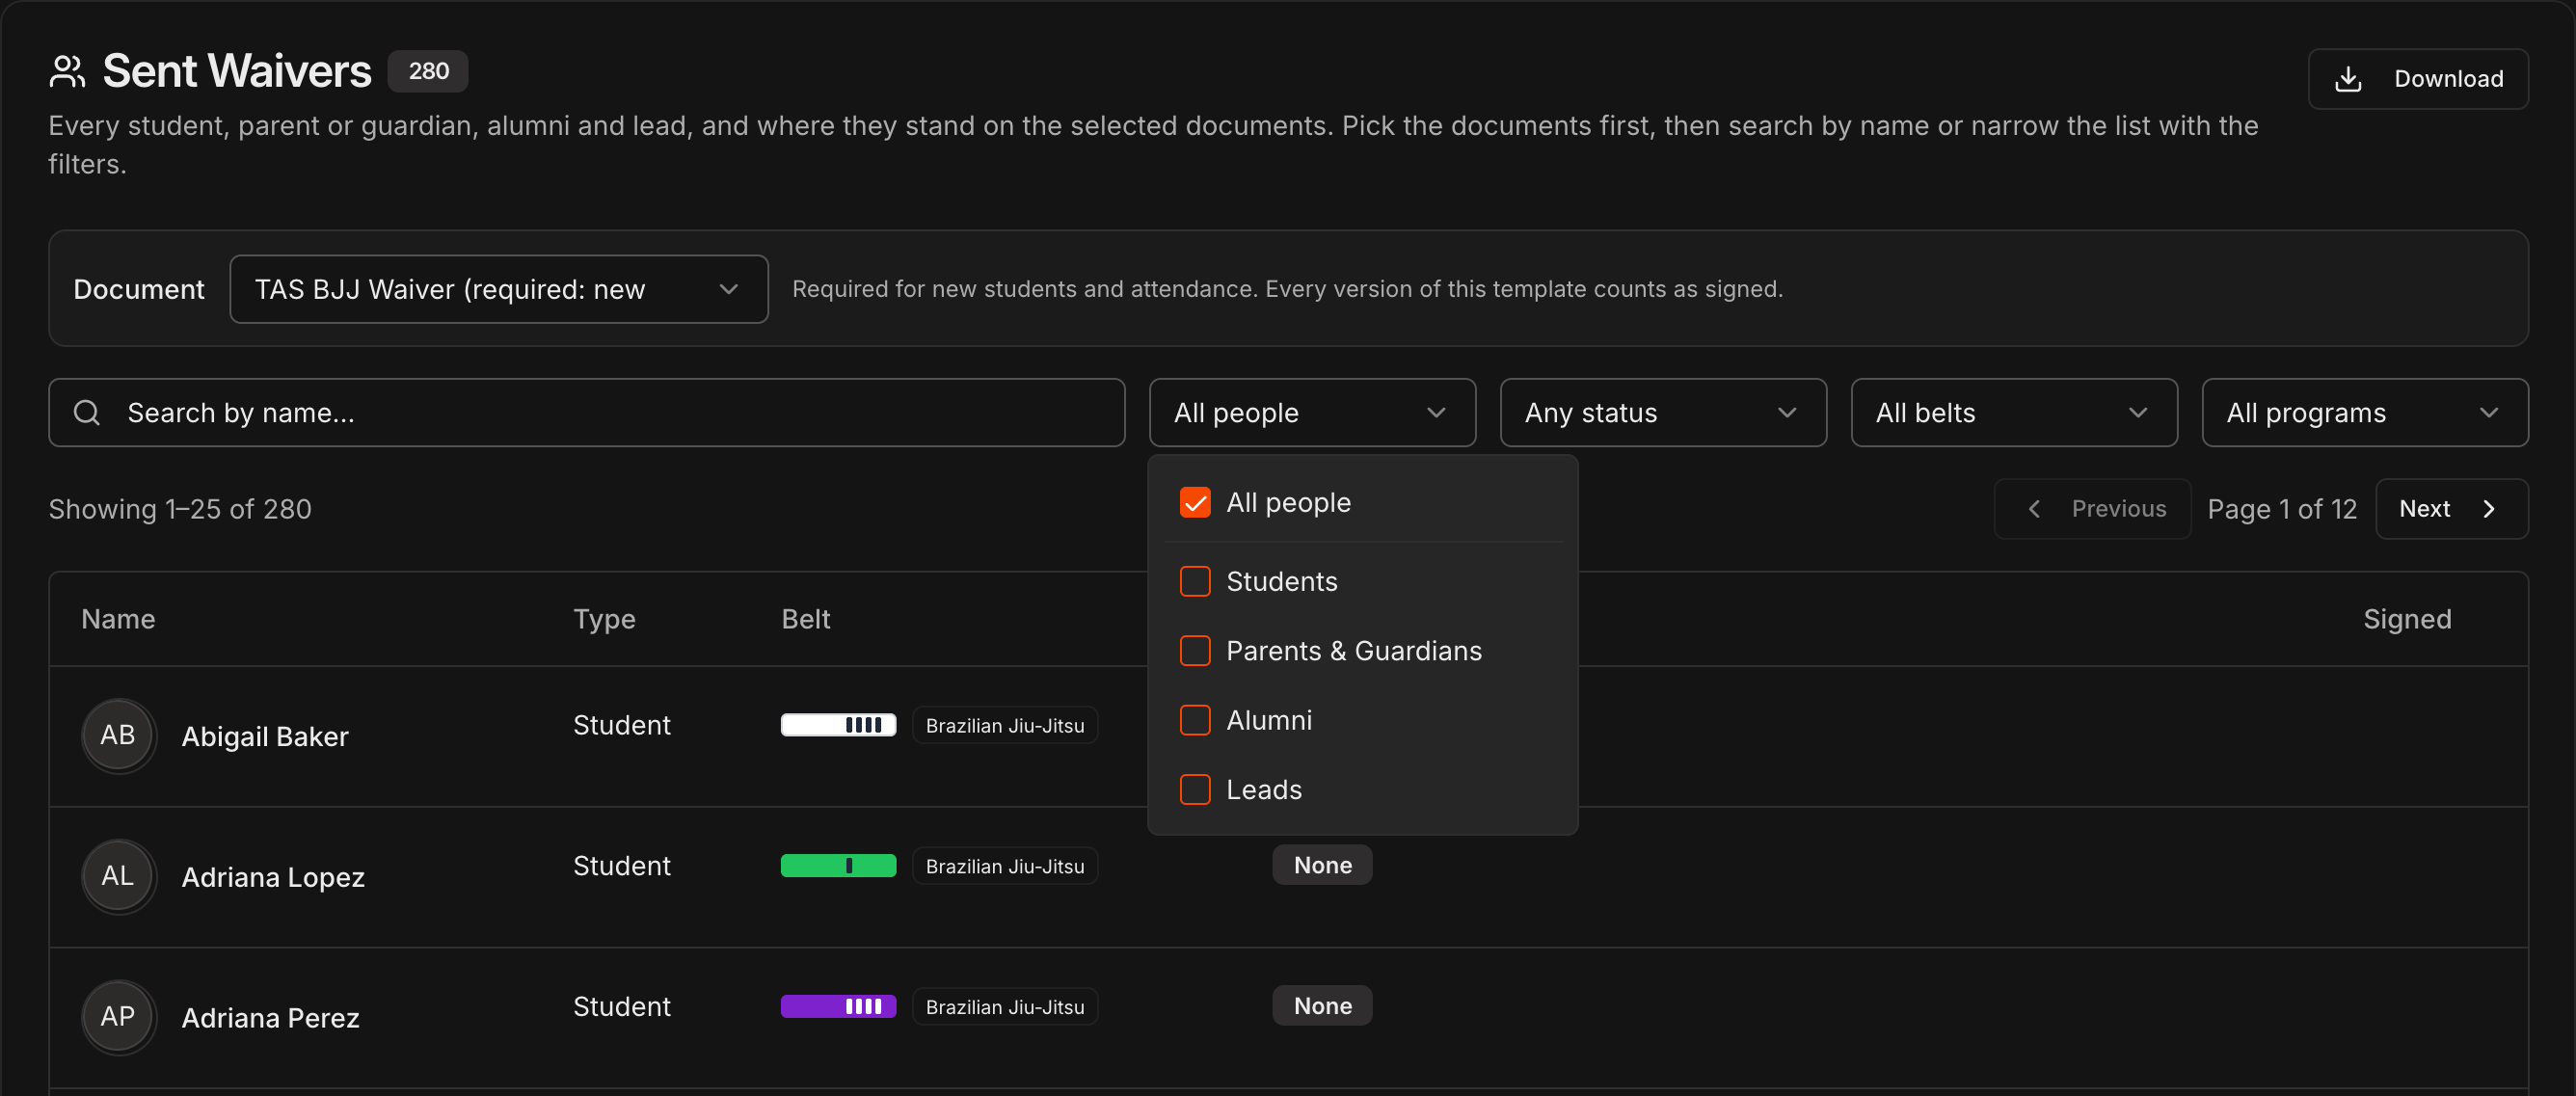Click the None badge in Adriana Lopez row
Screen dimensions: 2576x1096
[1322, 865]
